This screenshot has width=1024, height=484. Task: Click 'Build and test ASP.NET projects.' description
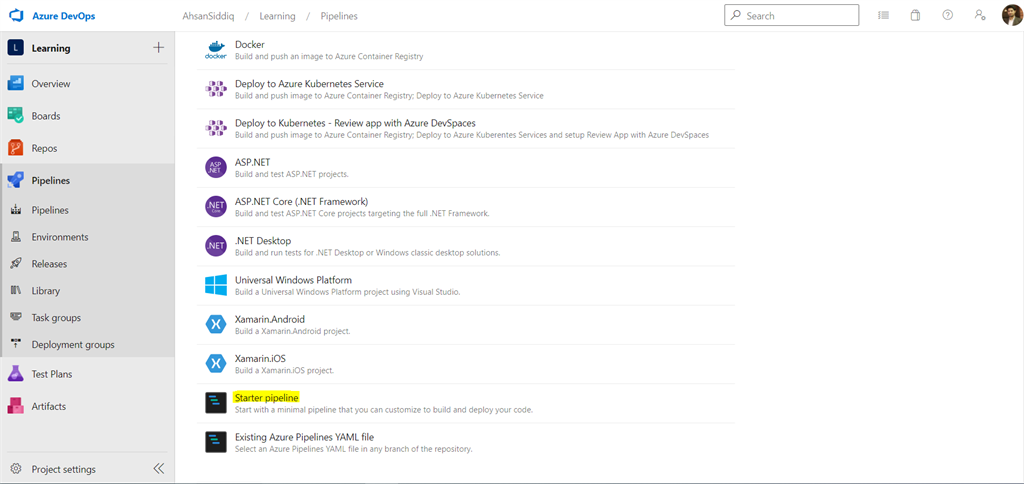[292, 174]
